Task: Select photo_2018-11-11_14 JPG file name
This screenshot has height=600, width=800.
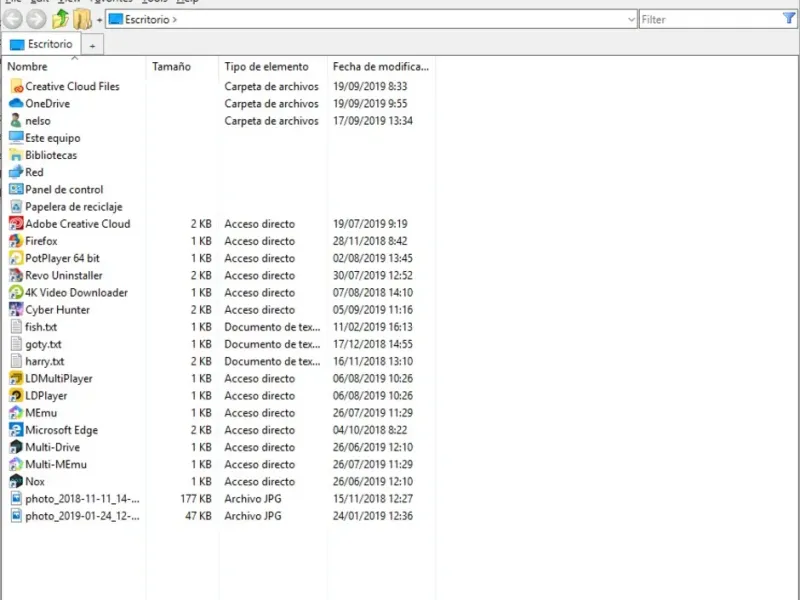Action: coord(82,499)
